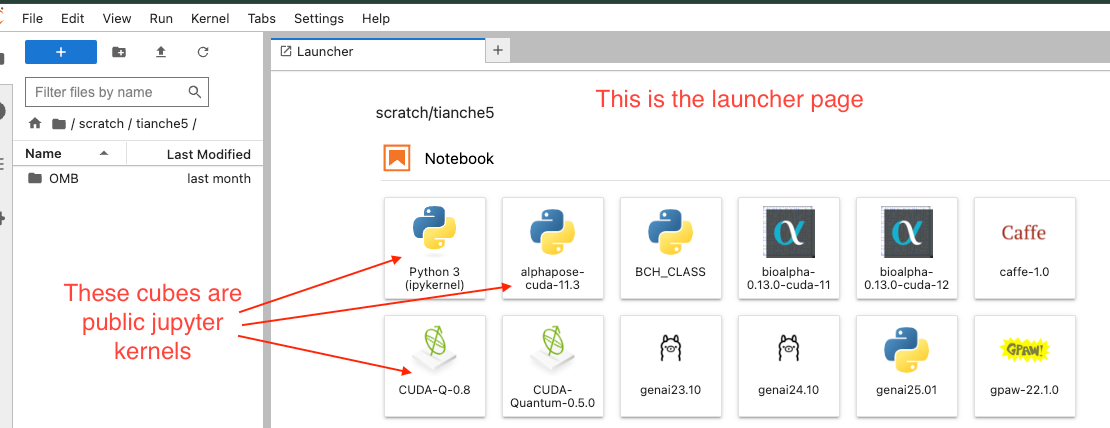Open the genai24.10 kernel card
This screenshot has height=428, width=1110.
tap(789, 366)
